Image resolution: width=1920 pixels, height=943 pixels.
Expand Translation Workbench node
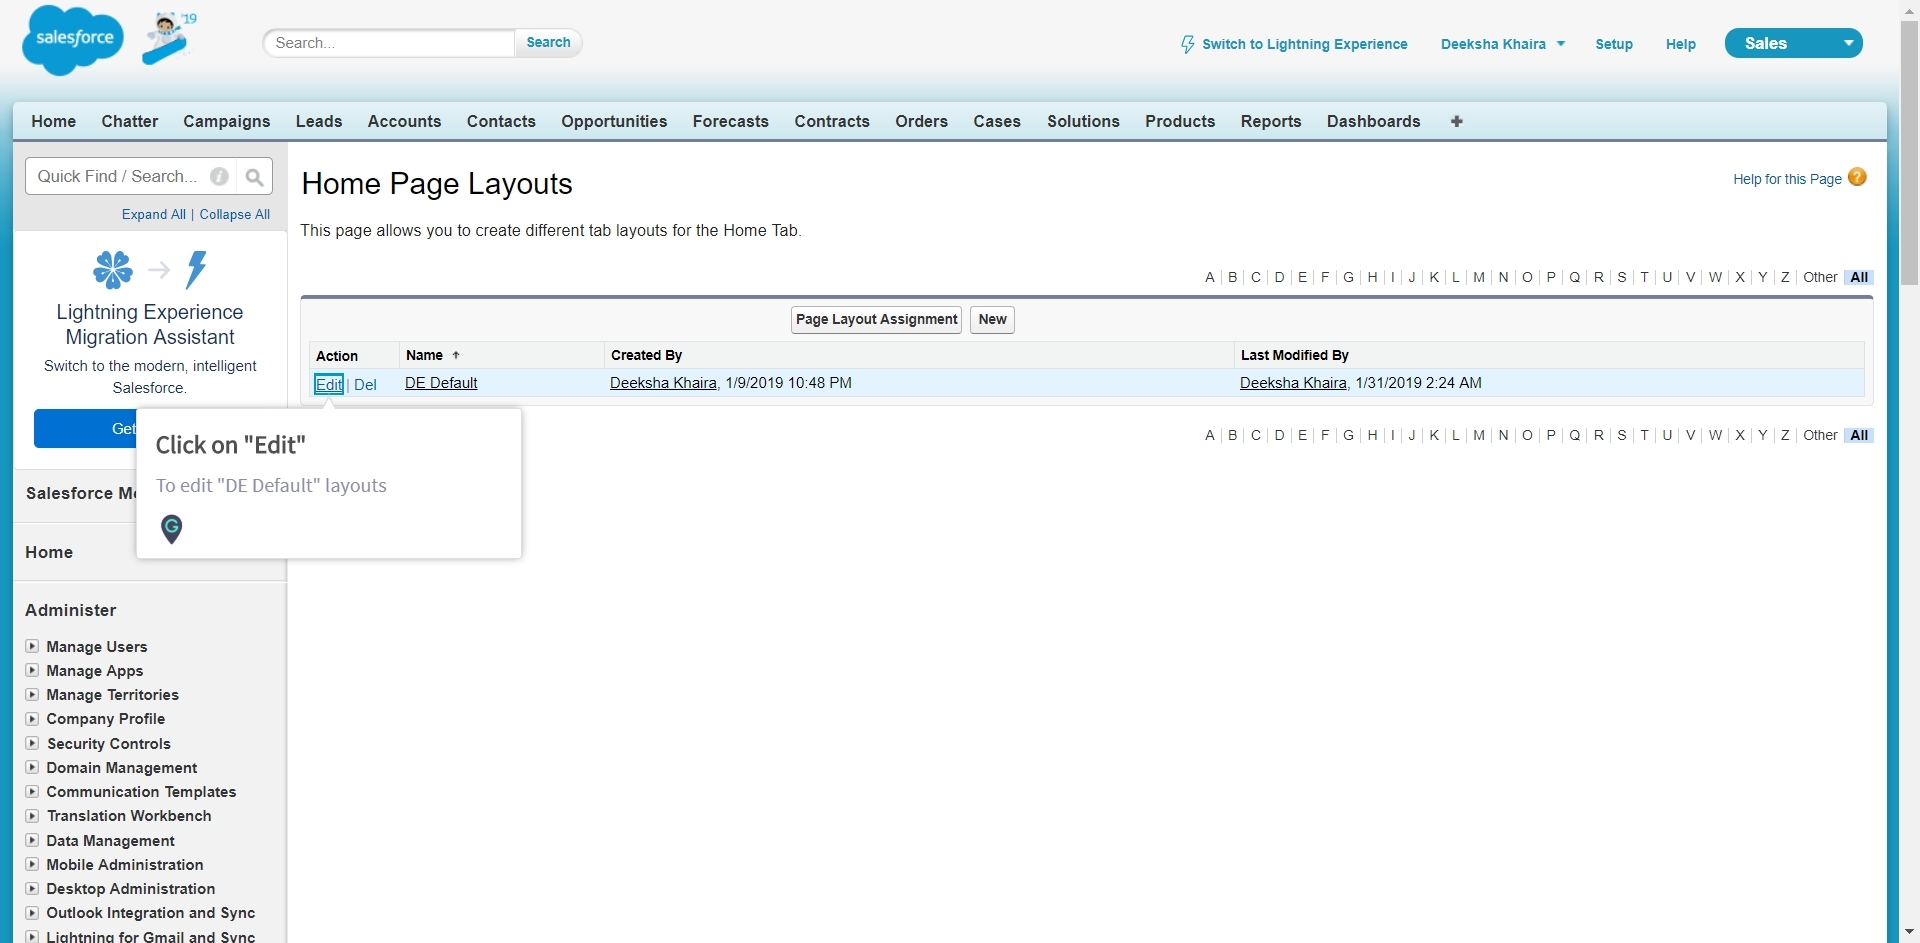tap(32, 815)
